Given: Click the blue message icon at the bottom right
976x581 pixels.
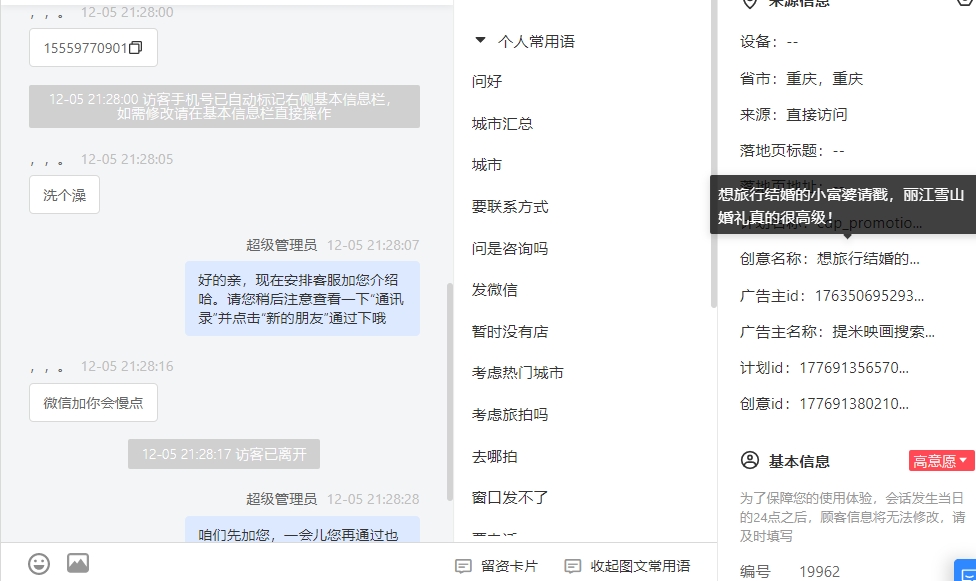Looking at the screenshot, I should pos(967,572).
